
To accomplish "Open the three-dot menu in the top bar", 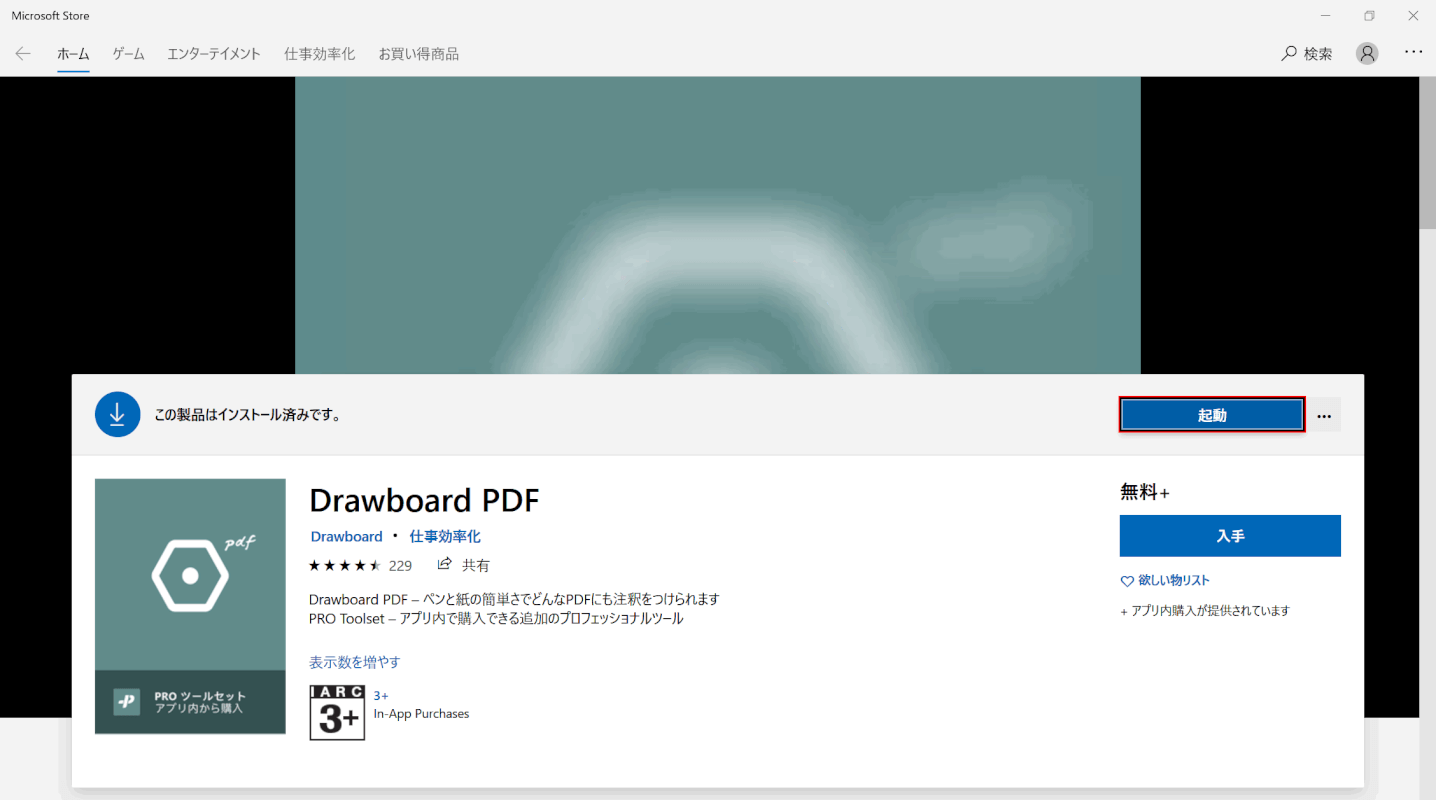I will pyautogui.click(x=1413, y=52).
